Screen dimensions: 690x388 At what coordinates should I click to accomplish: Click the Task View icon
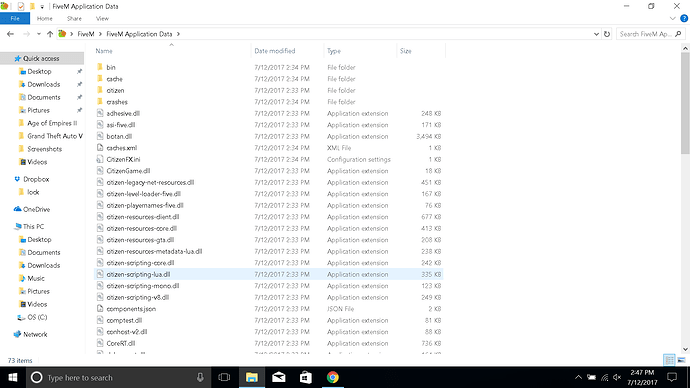[x=224, y=377]
